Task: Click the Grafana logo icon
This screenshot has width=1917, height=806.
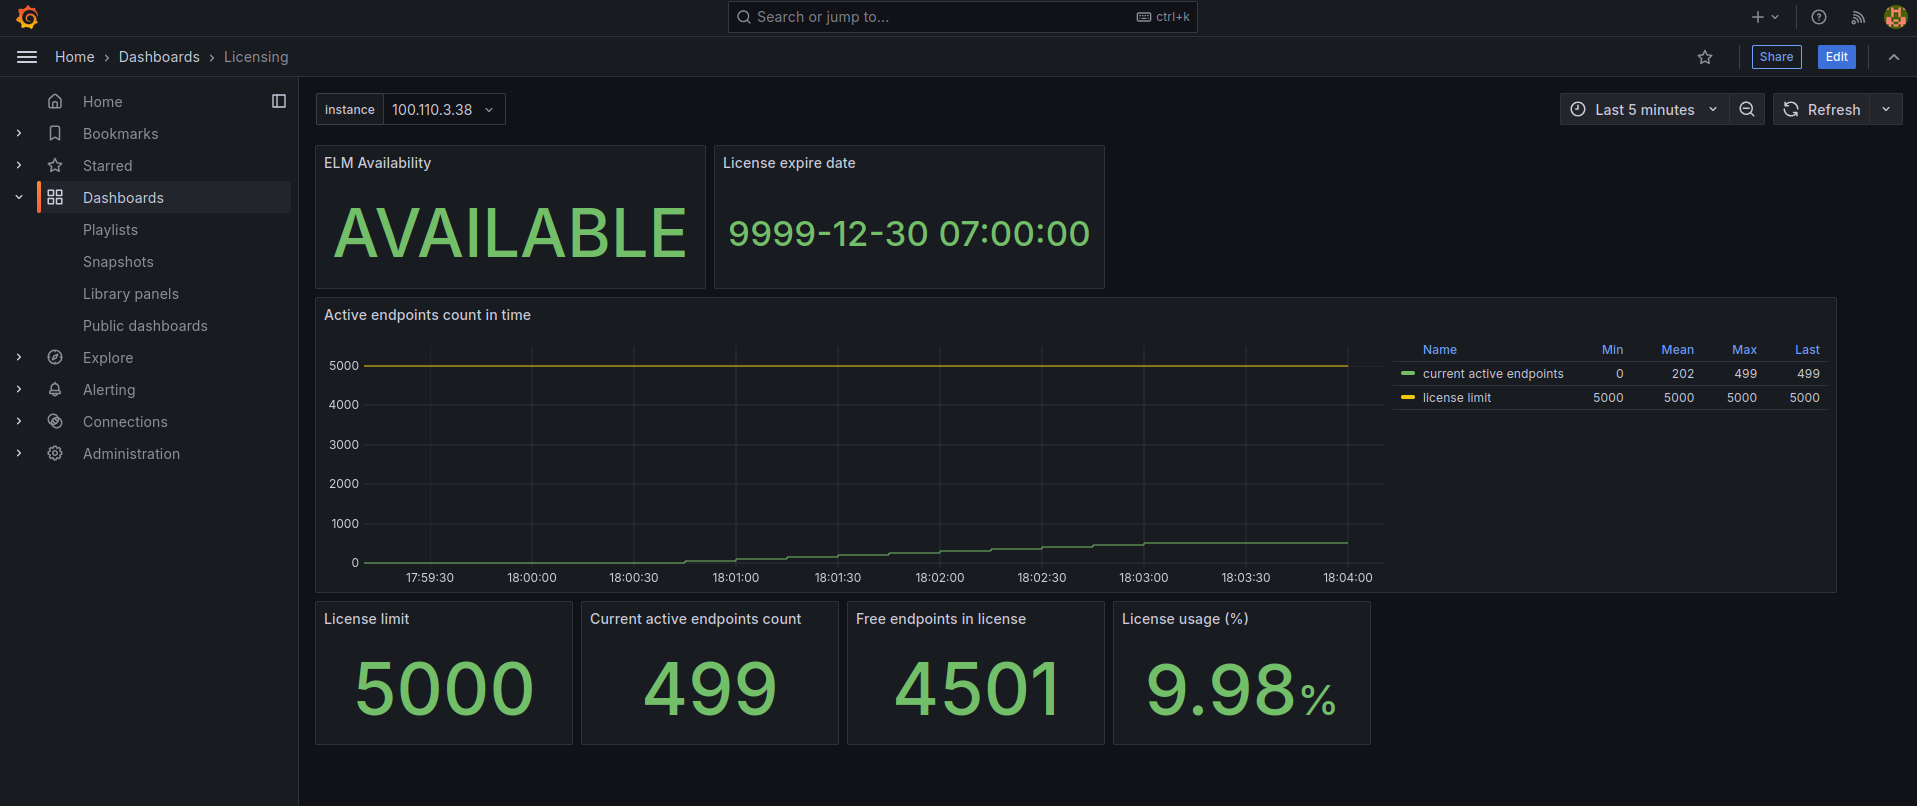Action: point(28,17)
